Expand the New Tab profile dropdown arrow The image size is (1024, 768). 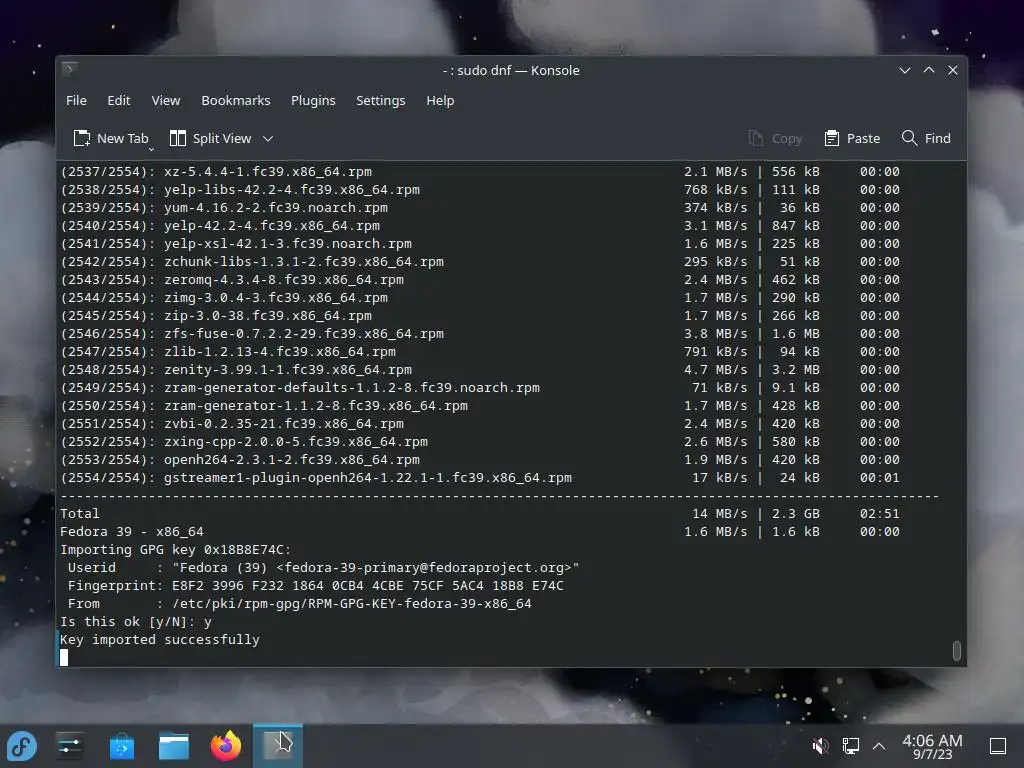point(152,149)
